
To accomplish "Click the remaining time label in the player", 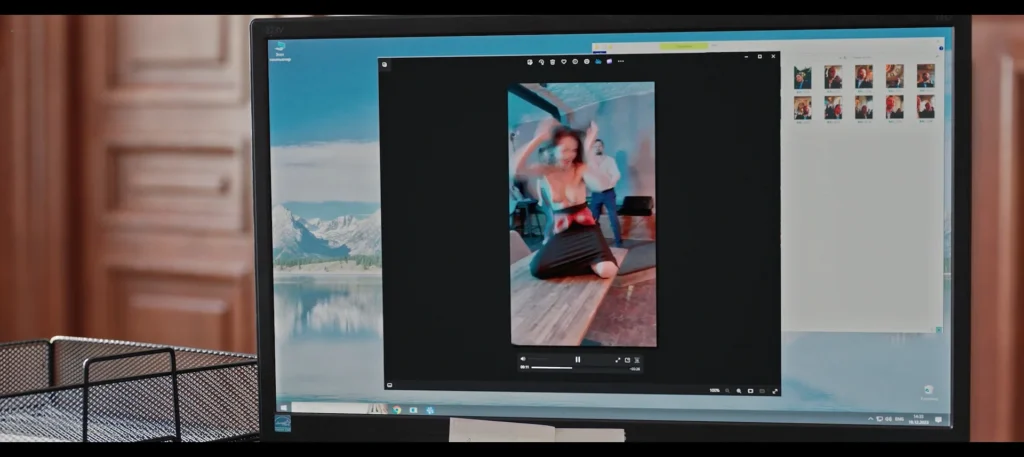I will (x=634, y=369).
